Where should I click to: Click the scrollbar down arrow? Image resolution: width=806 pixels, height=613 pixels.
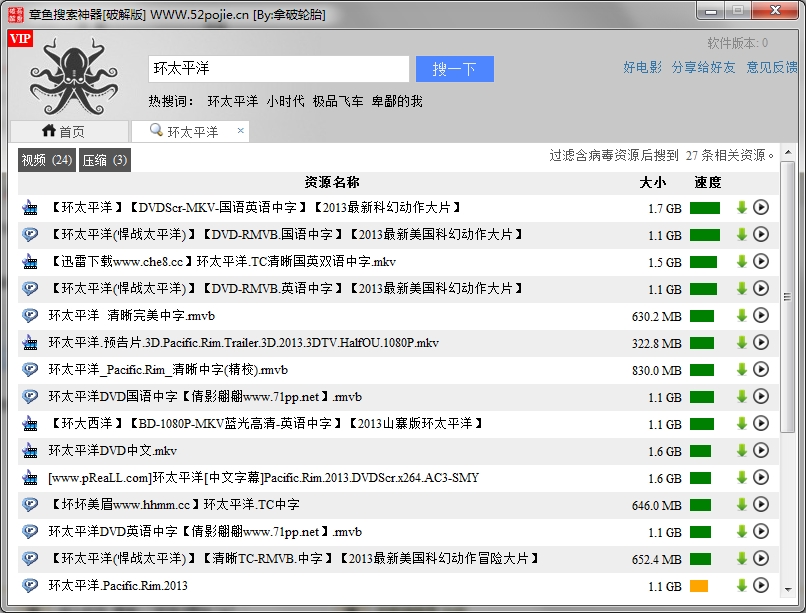[x=787, y=589]
